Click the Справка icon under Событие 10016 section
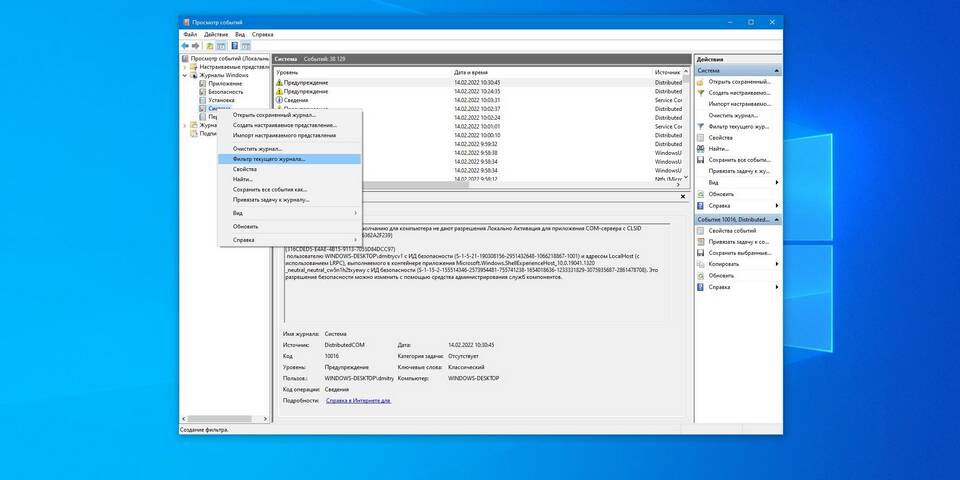Image resolution: width=960 pixels, height=480 pixels. (x=700, y=287)
